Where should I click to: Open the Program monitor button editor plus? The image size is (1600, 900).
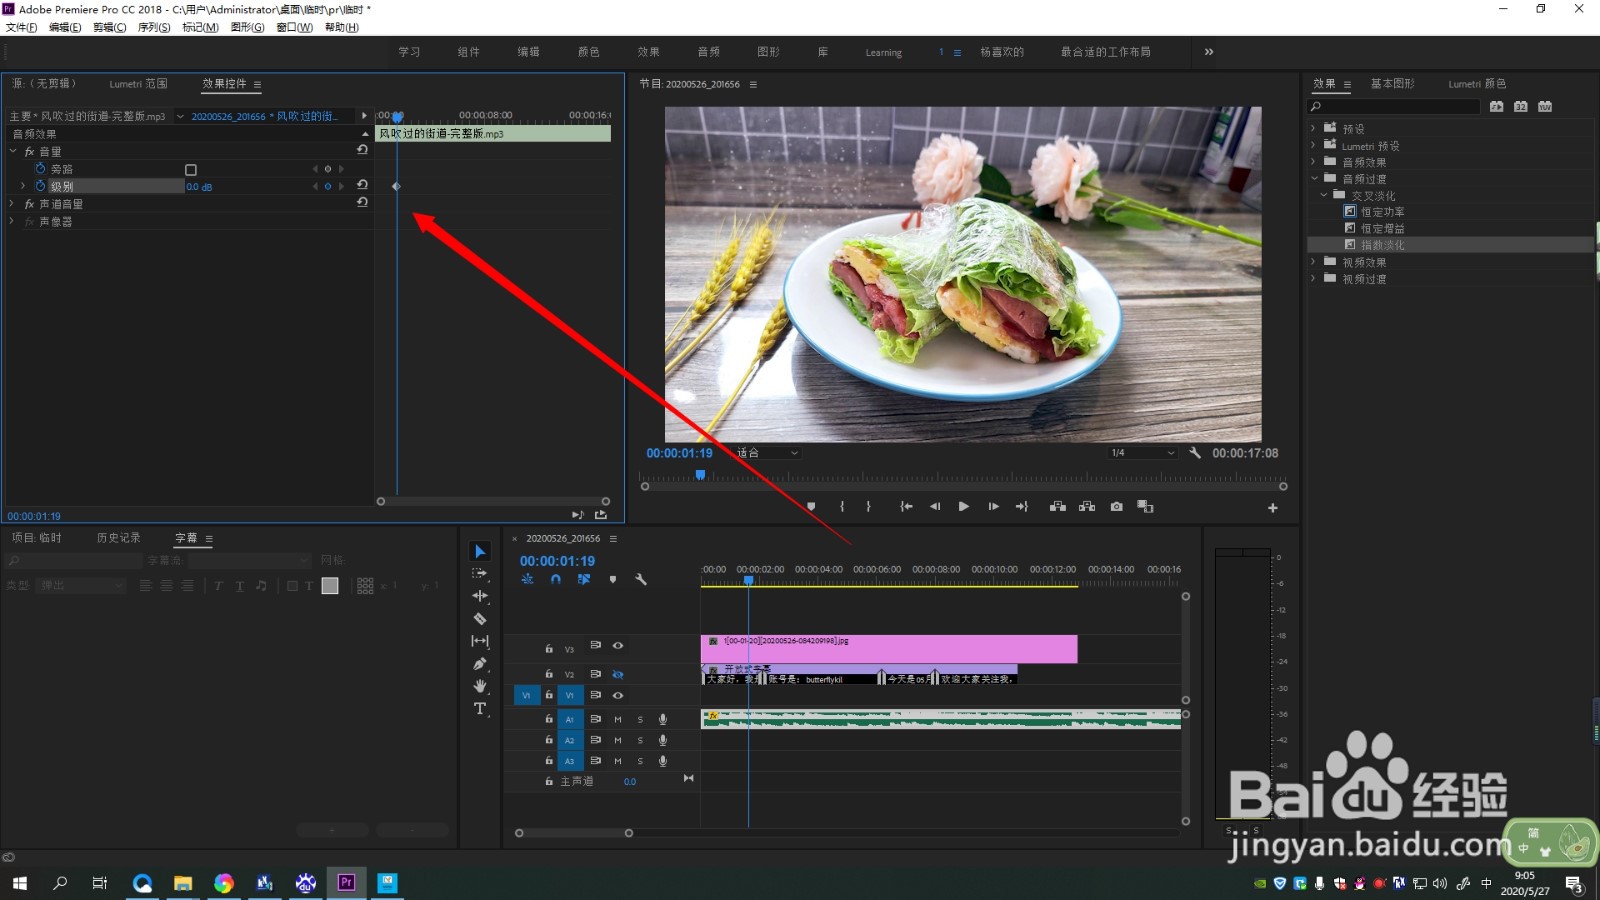tap(1273, 508)
